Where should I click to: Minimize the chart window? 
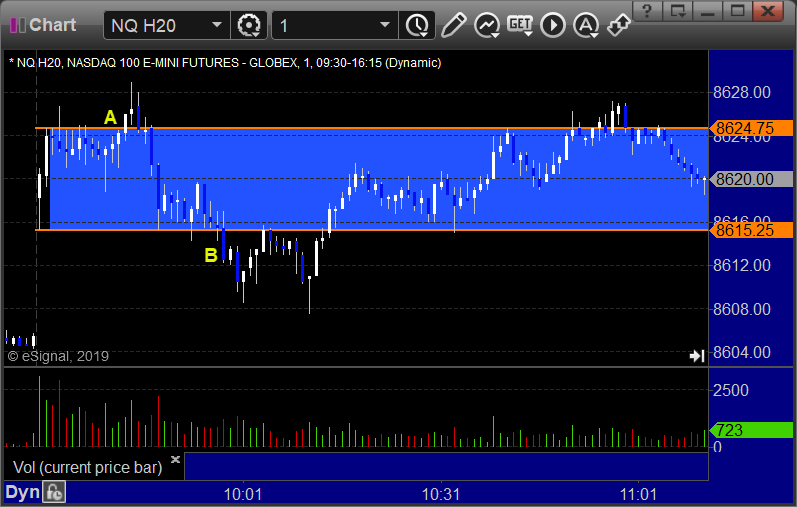tap(708, 10)
